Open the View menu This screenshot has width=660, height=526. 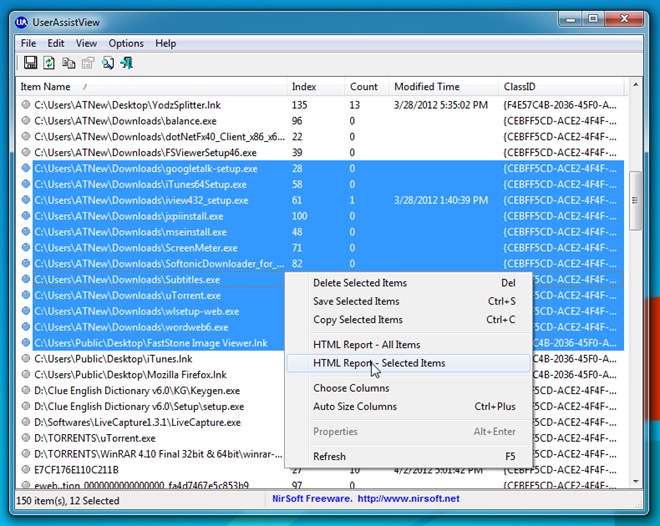tap(86, 43)
